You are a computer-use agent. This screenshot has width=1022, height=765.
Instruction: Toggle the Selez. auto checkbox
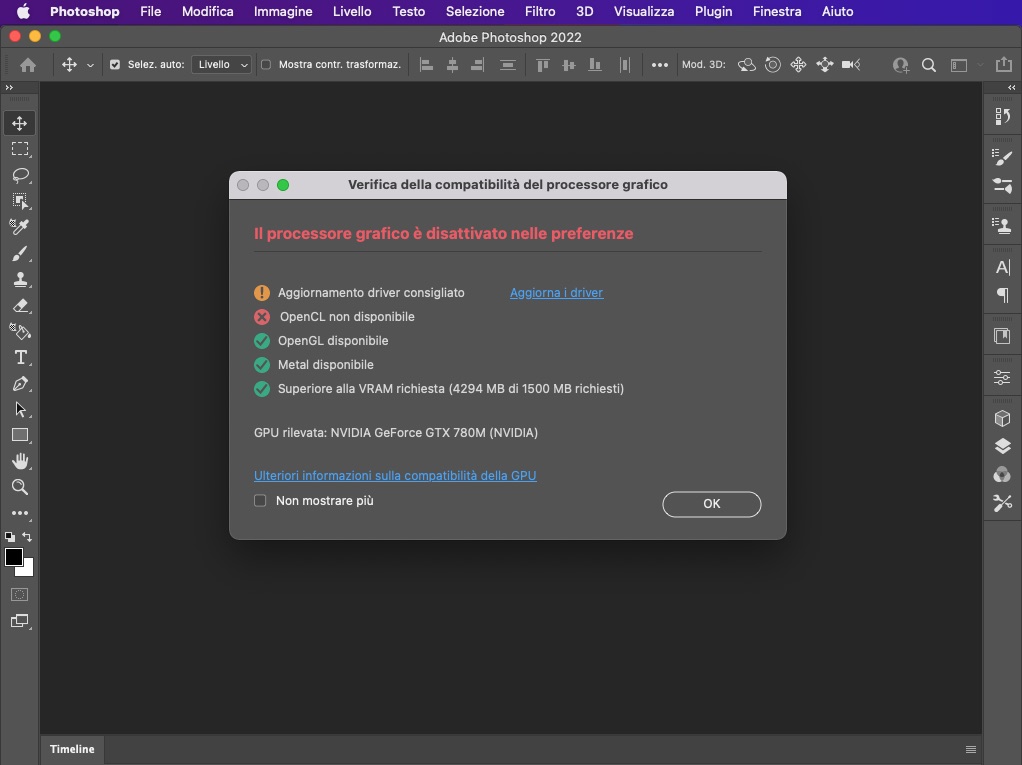click(x=115, y=65)
